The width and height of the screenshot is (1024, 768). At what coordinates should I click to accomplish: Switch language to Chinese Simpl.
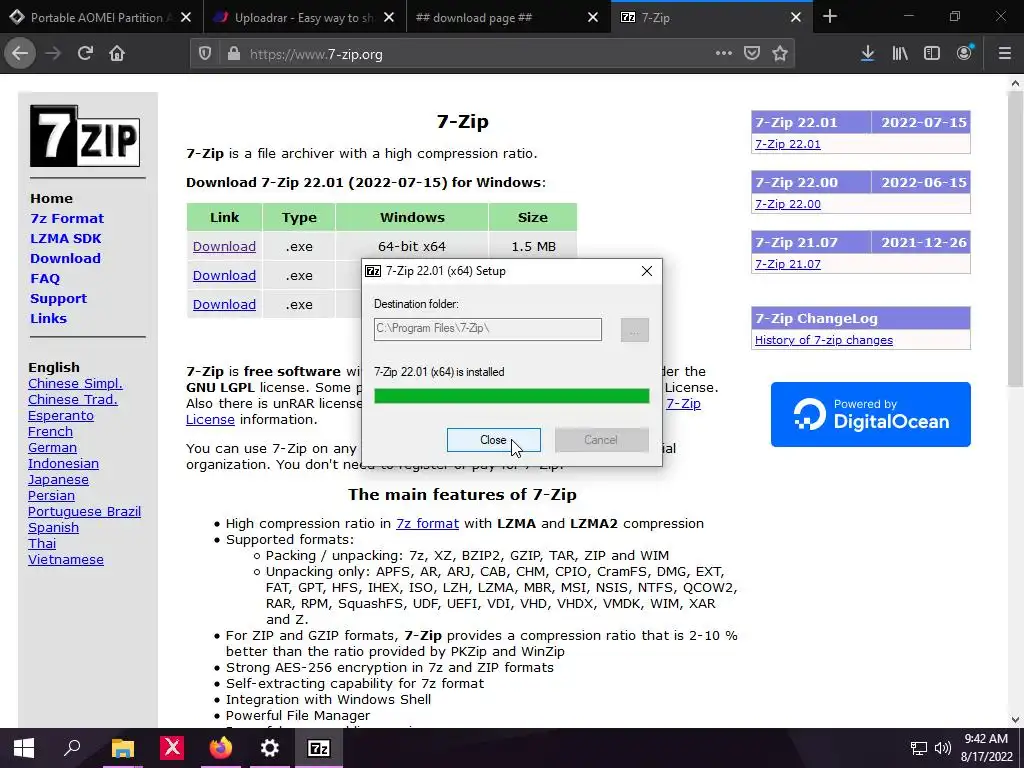coord(75,383)
